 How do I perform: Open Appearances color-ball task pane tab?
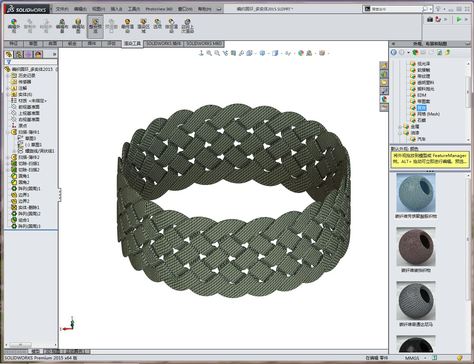384,99
